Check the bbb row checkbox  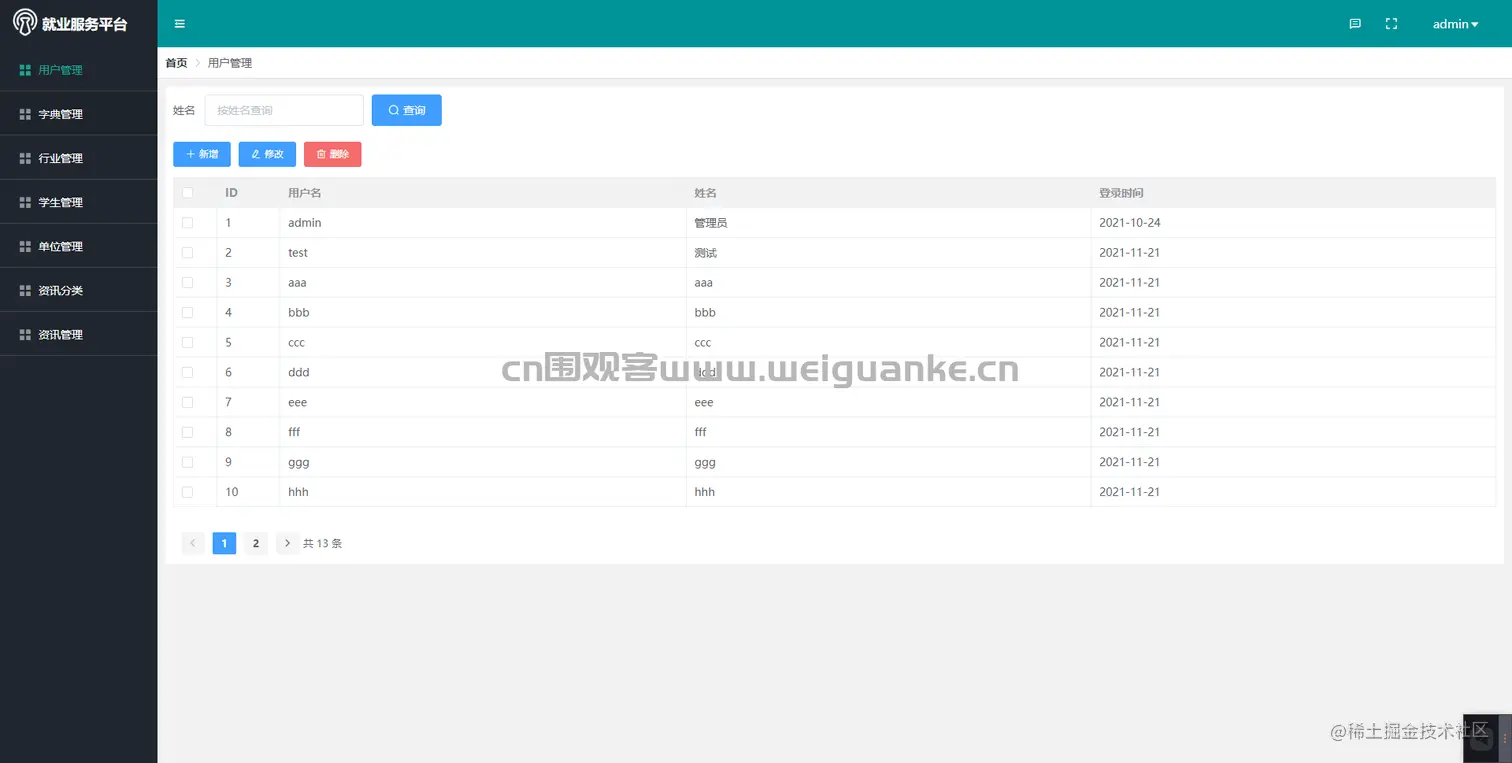187,312
